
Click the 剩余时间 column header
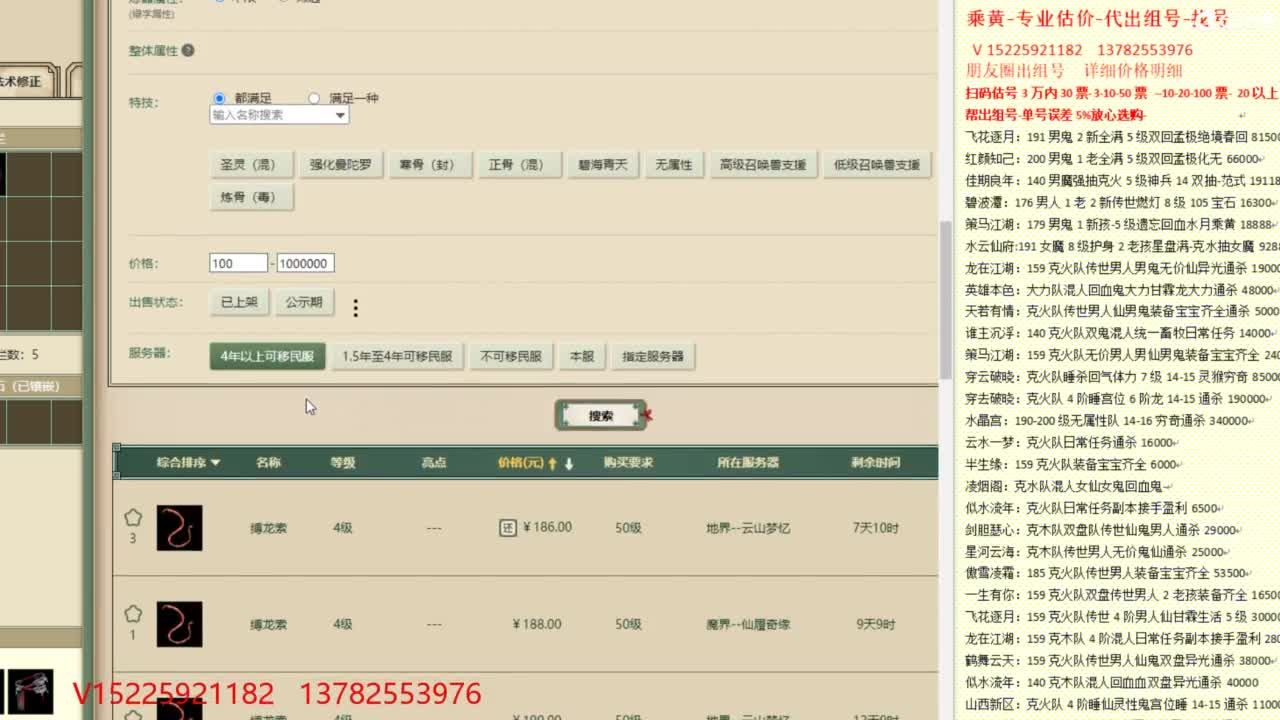pyautogui.click(x=875, y=463)
